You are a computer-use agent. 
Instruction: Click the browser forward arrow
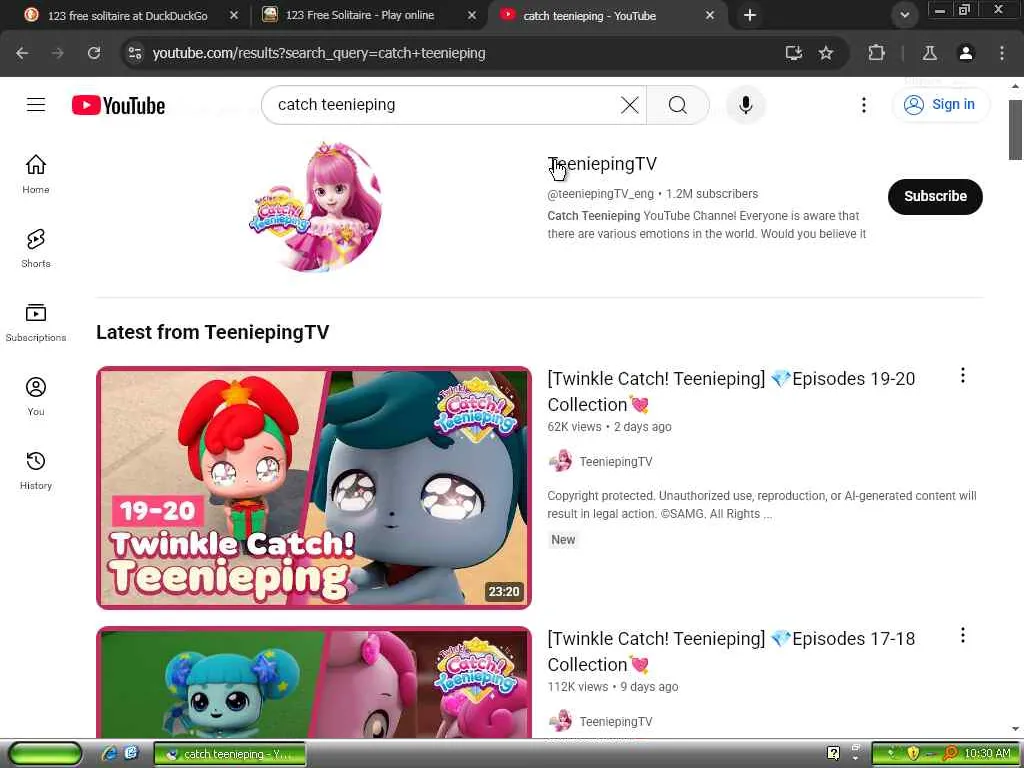point(58,53)
